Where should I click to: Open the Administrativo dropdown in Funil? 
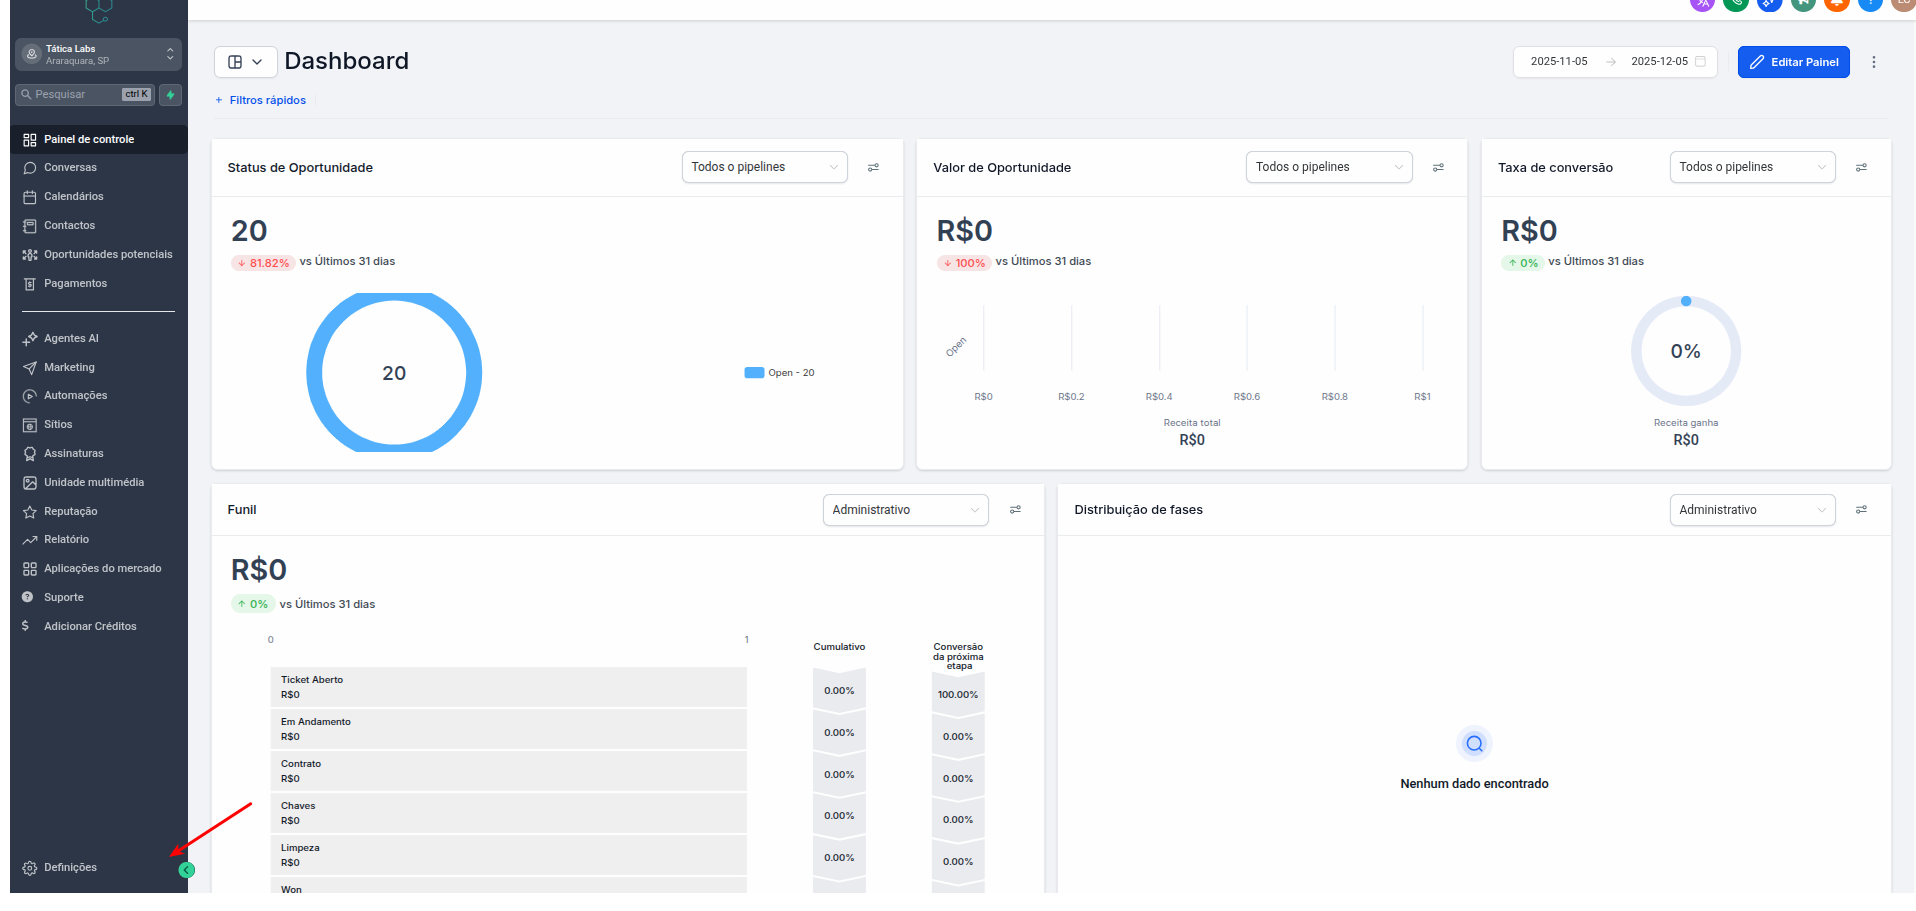point(906,510)
